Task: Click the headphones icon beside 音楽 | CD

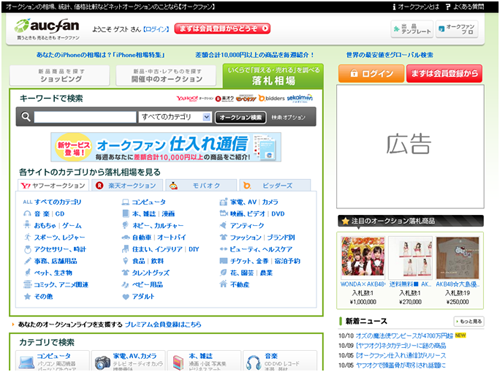Action: point(27,214)
